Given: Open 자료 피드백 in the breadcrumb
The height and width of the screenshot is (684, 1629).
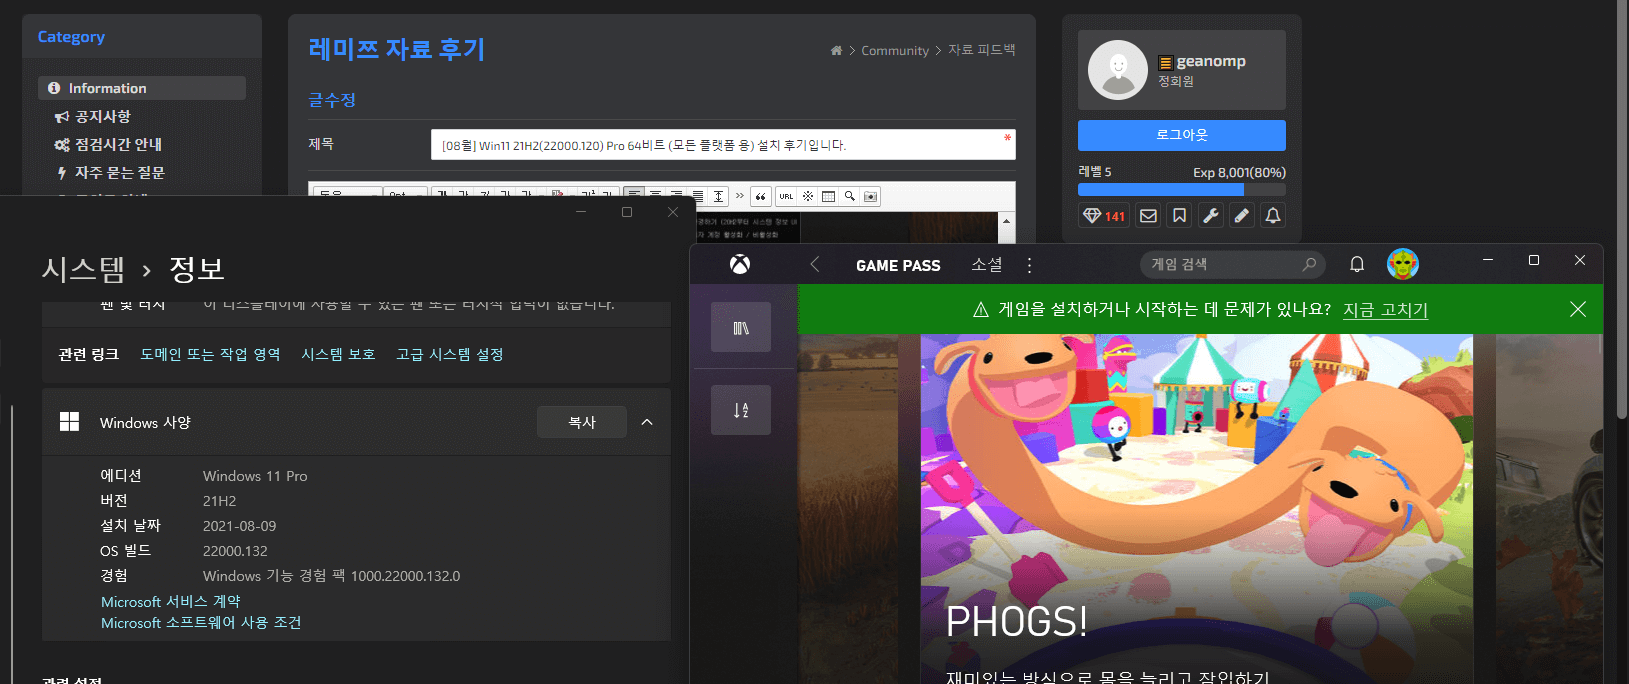Looking at the screenshot, I should (x=982, y=50).
